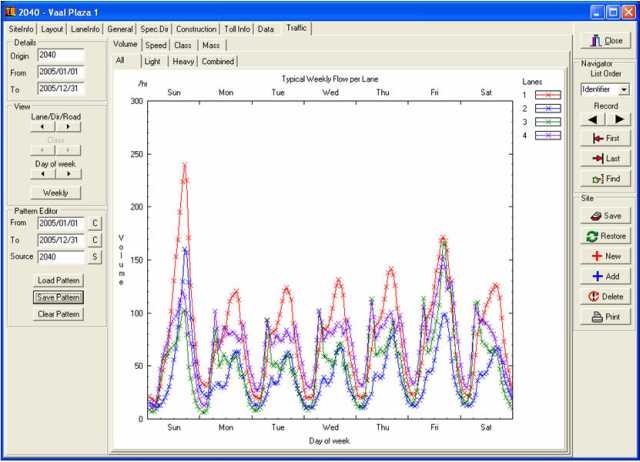
Task: Click Lane 2 blue legend swatch
Action: point(548,109)
